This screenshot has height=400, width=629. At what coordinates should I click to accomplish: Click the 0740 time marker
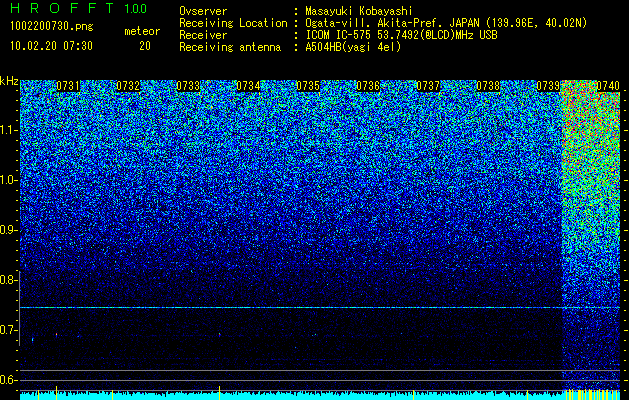[609, 86]
